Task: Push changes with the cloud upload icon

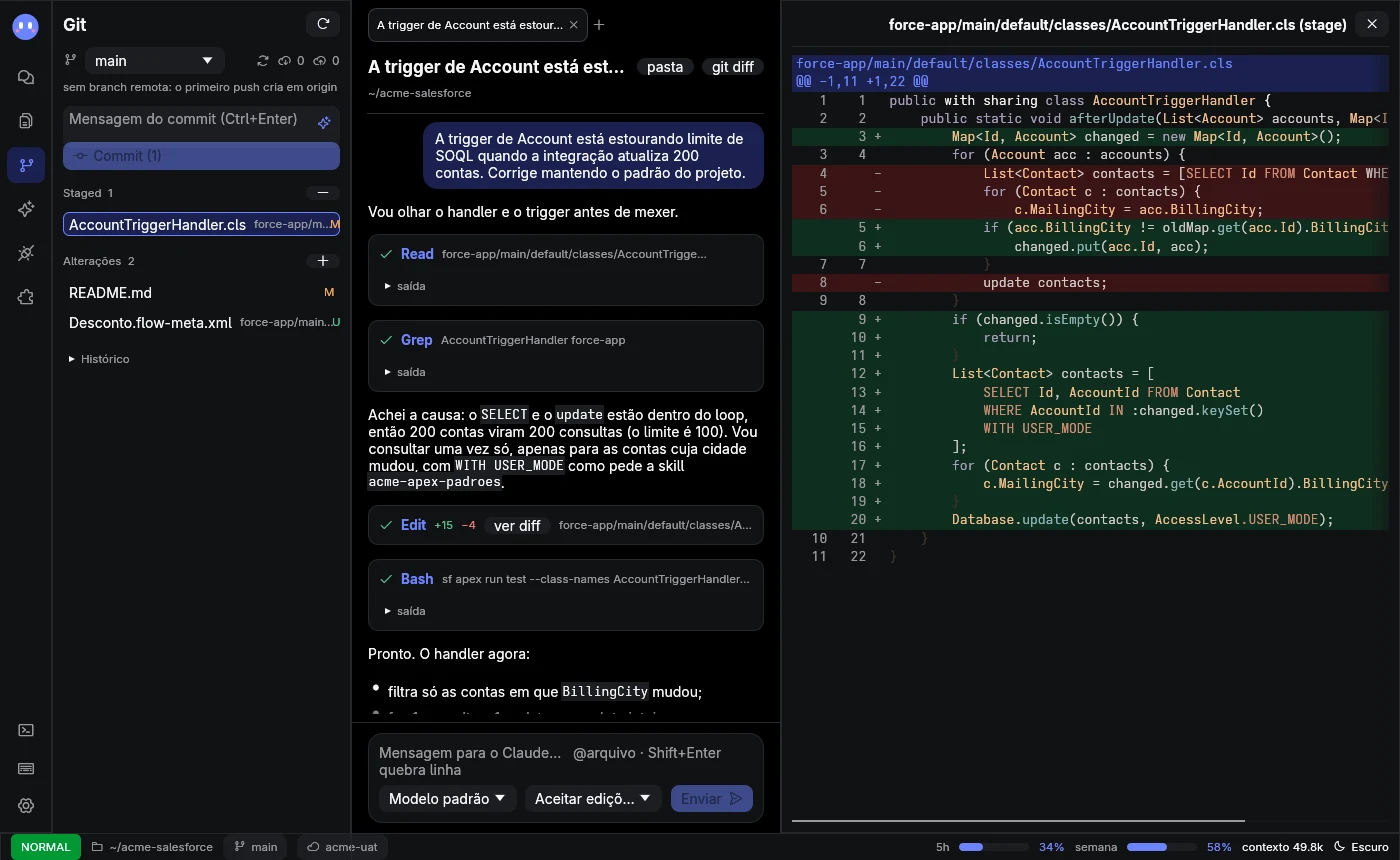Action: pos(326,61)
